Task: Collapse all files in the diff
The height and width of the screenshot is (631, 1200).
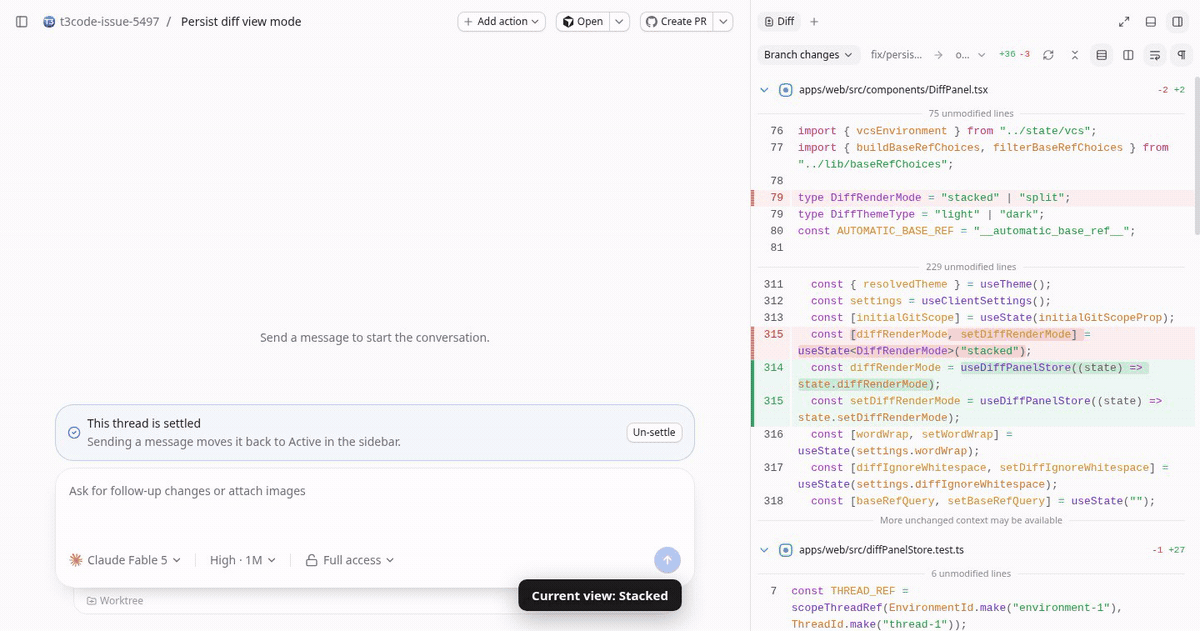Action: pos(1075,55)
